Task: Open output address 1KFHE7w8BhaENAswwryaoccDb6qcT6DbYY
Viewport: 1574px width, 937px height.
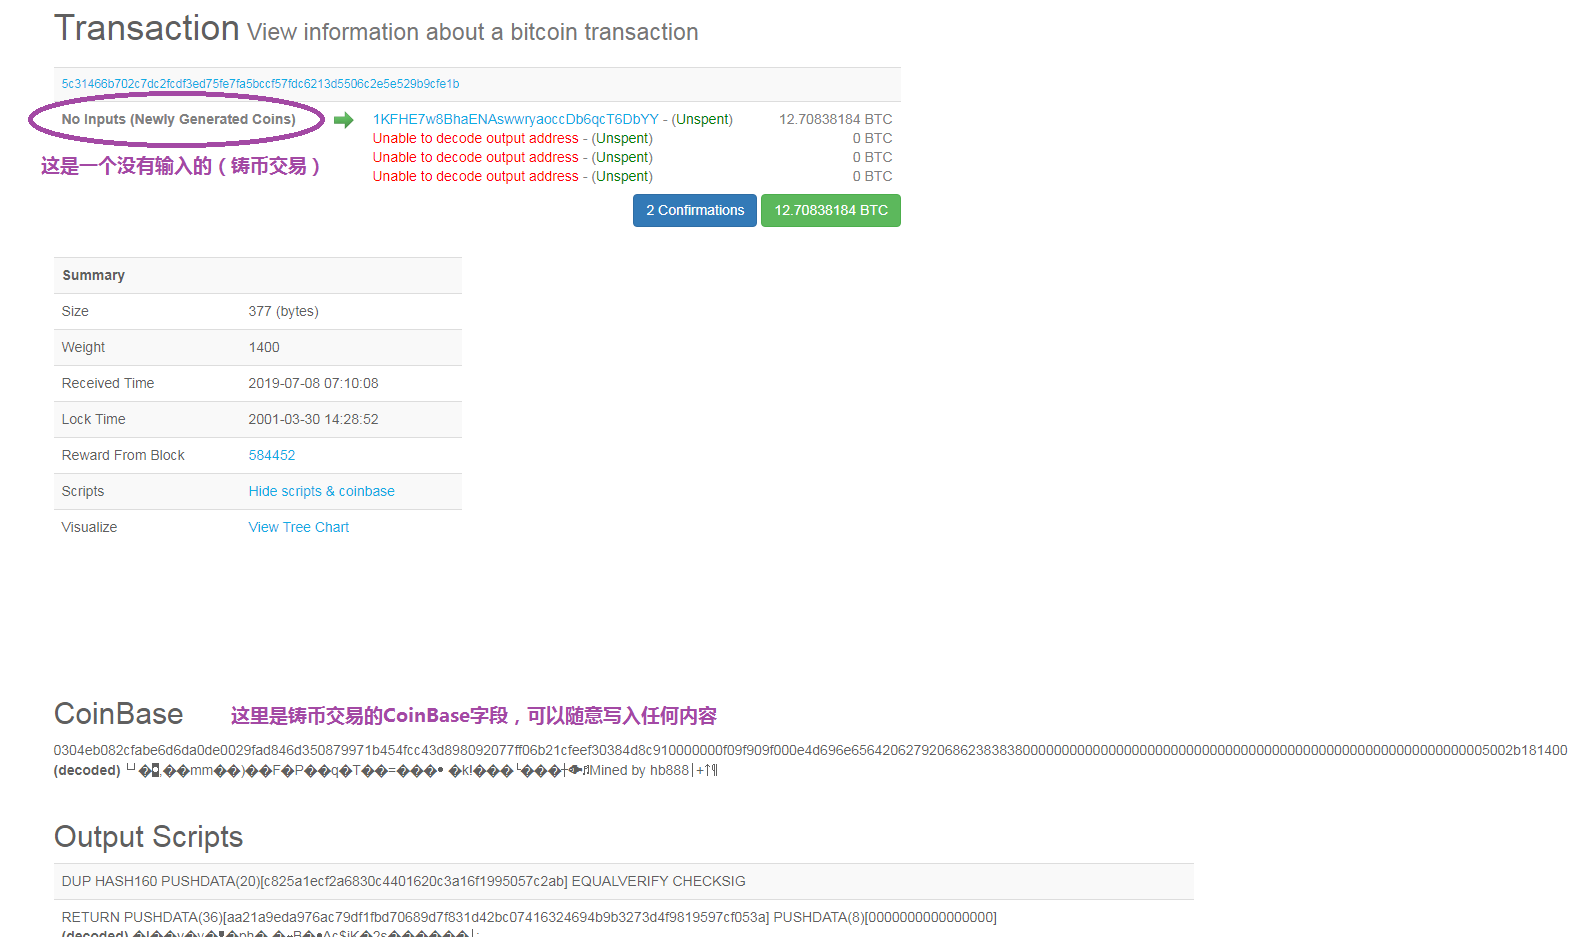Action: (516, 119)
